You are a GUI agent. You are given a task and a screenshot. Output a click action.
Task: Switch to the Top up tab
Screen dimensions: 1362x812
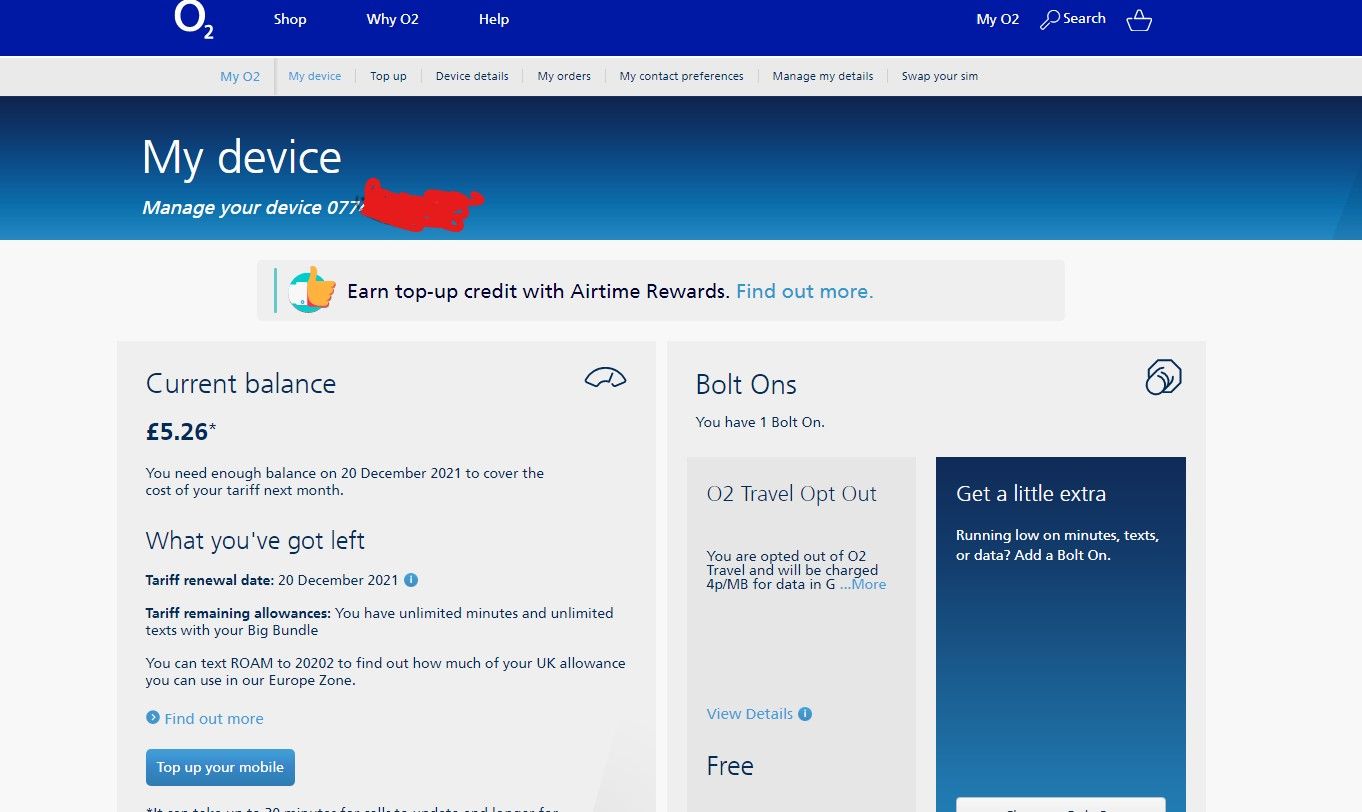388,75
